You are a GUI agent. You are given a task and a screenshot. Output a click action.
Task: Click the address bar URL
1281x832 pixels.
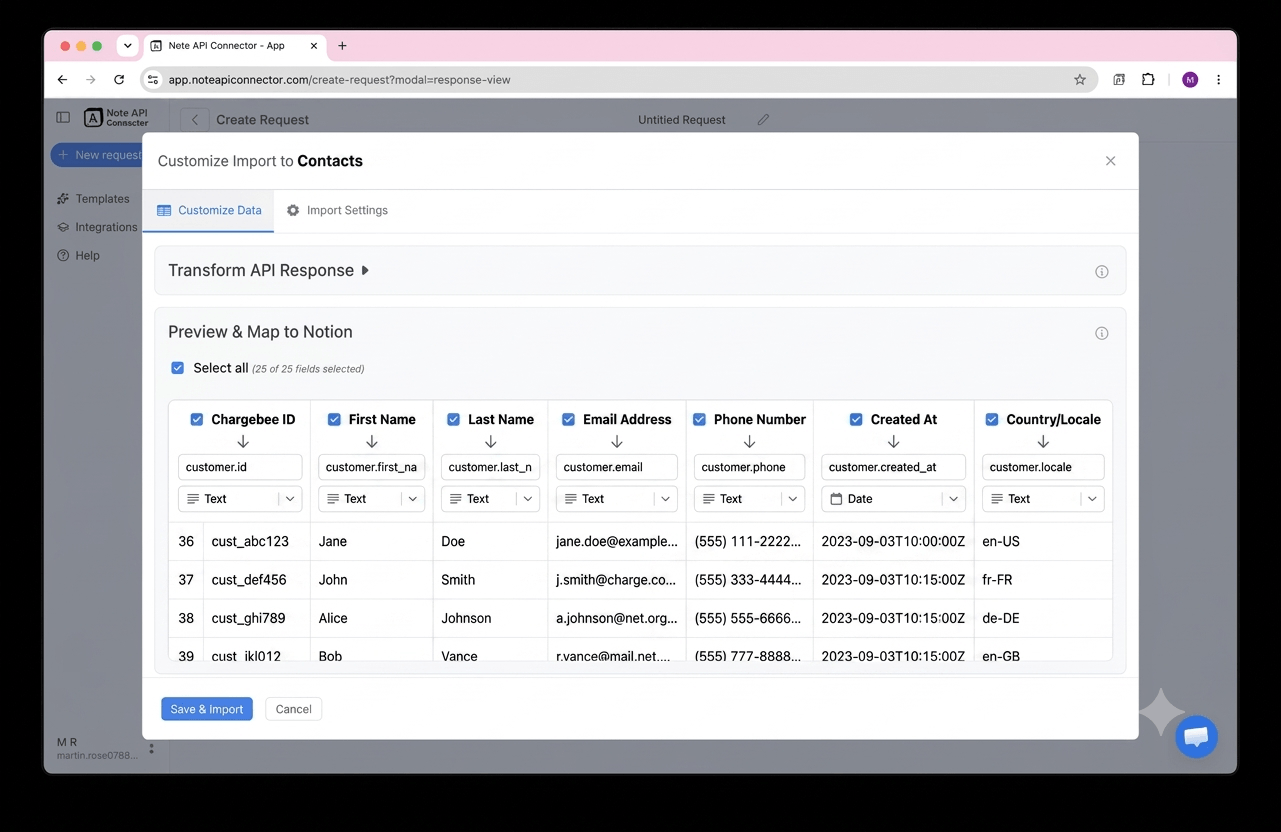(x=339, y=80)
